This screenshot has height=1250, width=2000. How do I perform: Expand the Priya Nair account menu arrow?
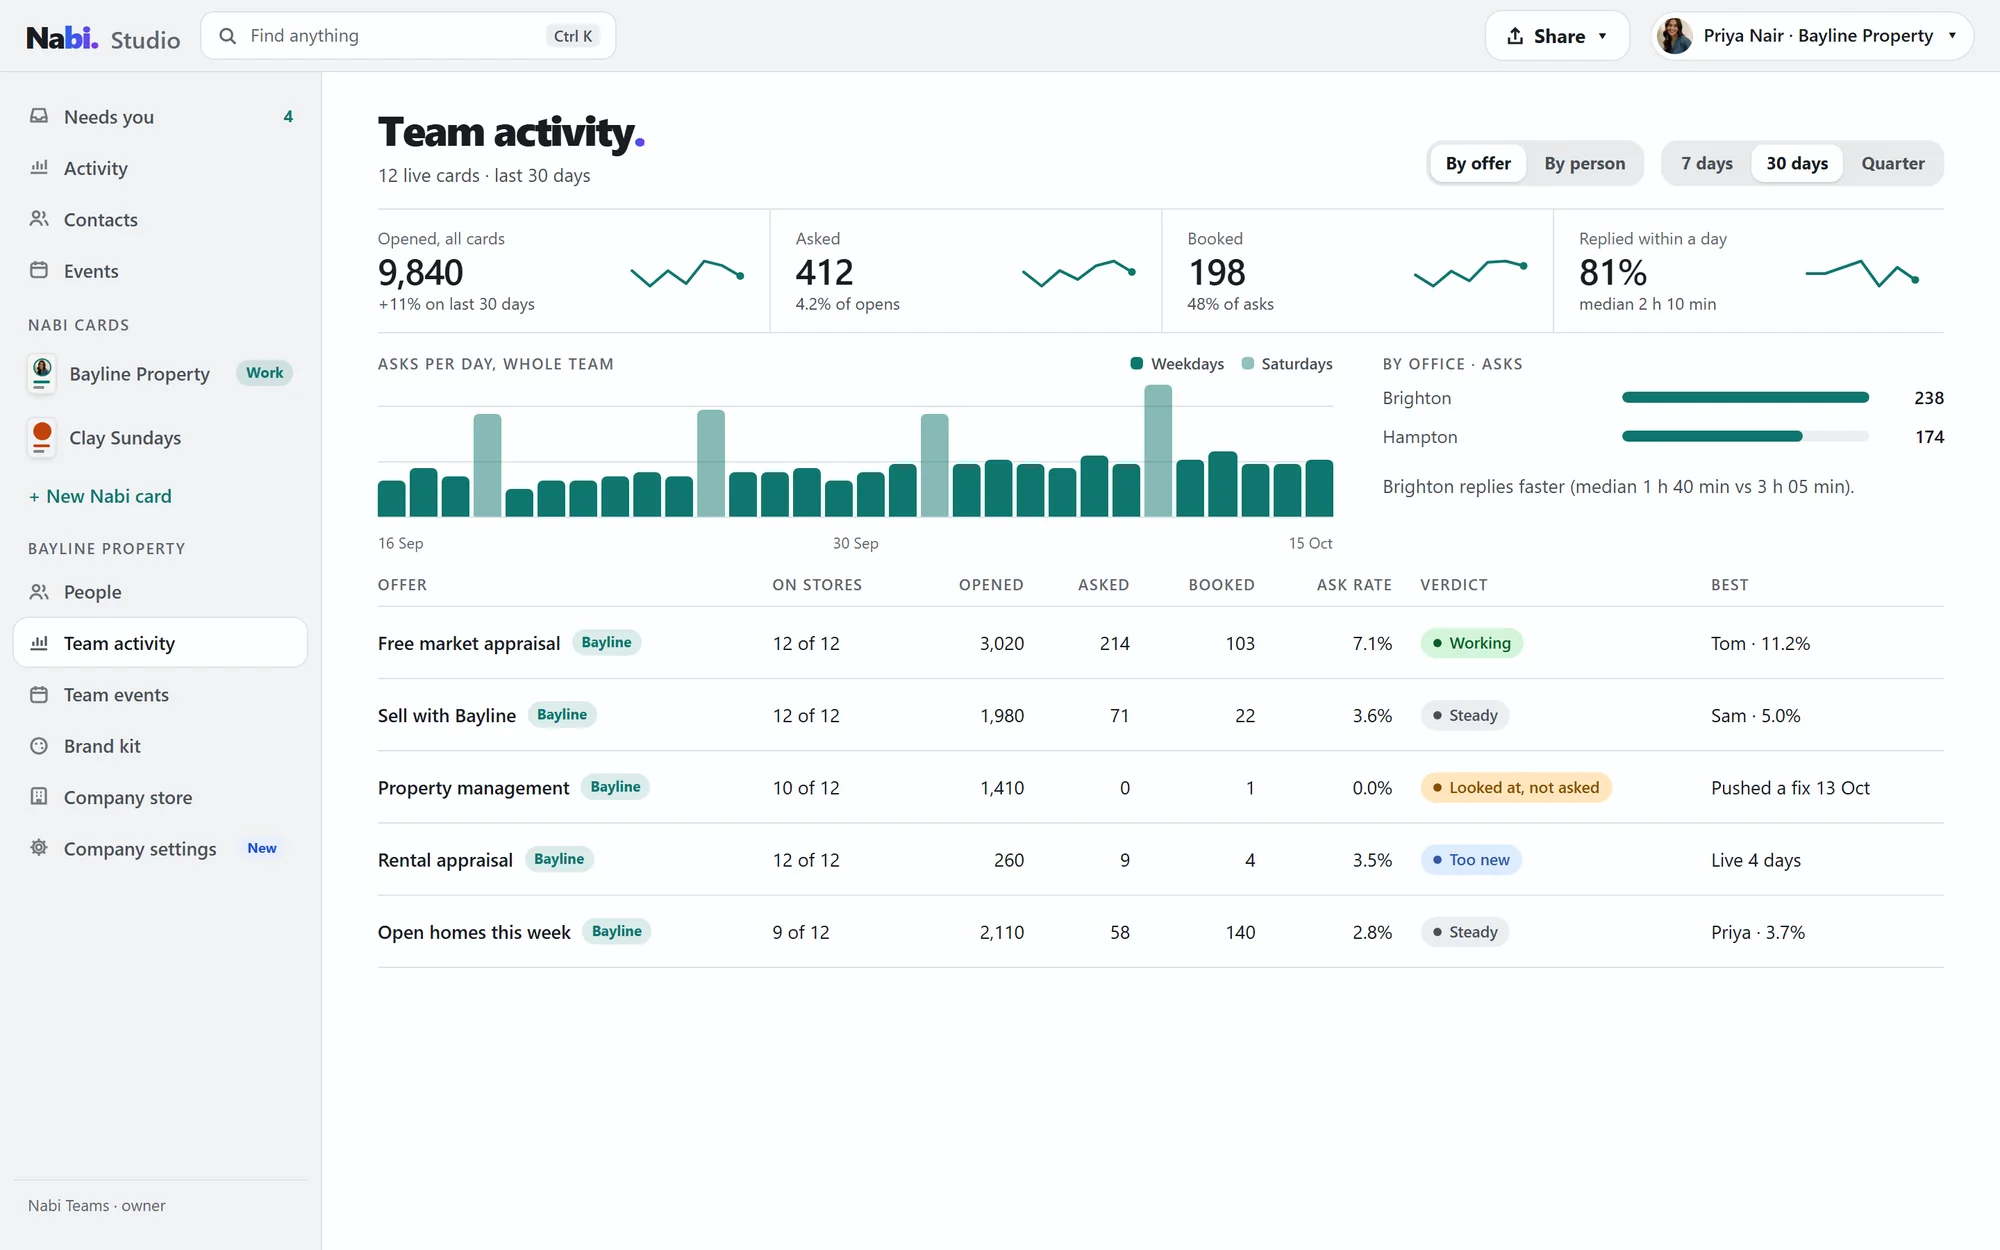[1952, 36]
